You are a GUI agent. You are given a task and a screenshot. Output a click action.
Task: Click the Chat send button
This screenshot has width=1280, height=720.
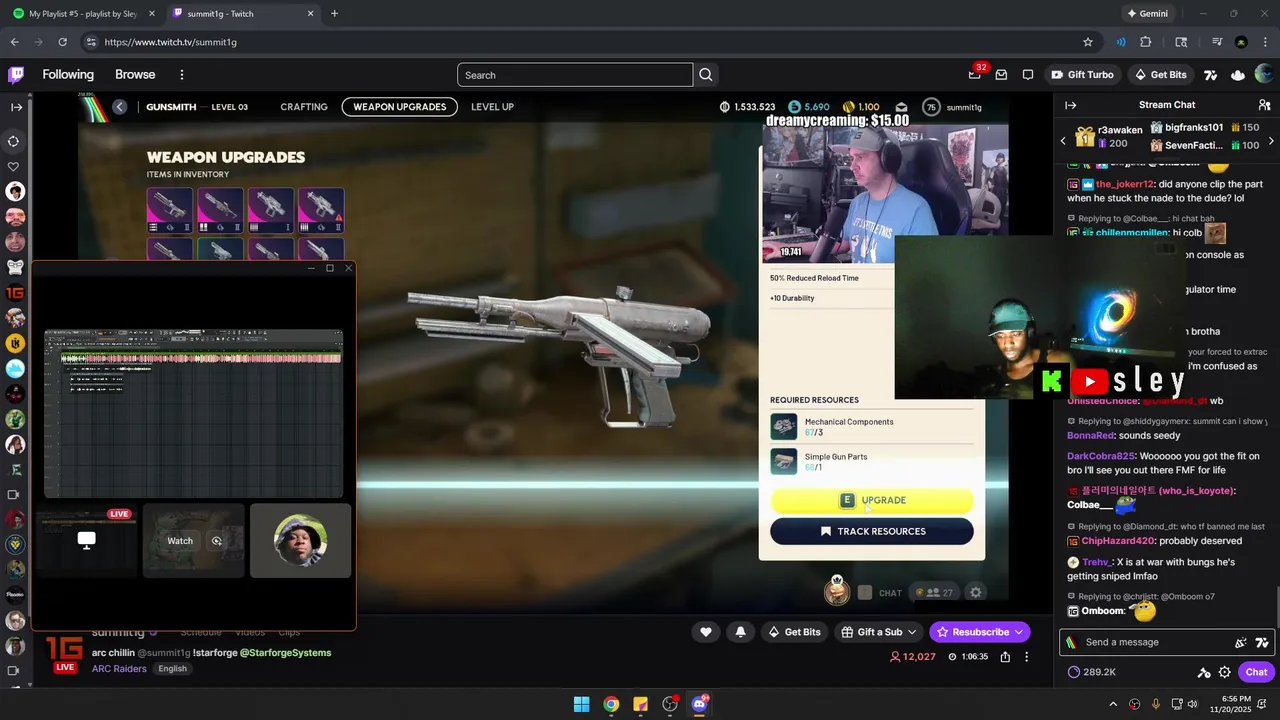[1256, 672]
